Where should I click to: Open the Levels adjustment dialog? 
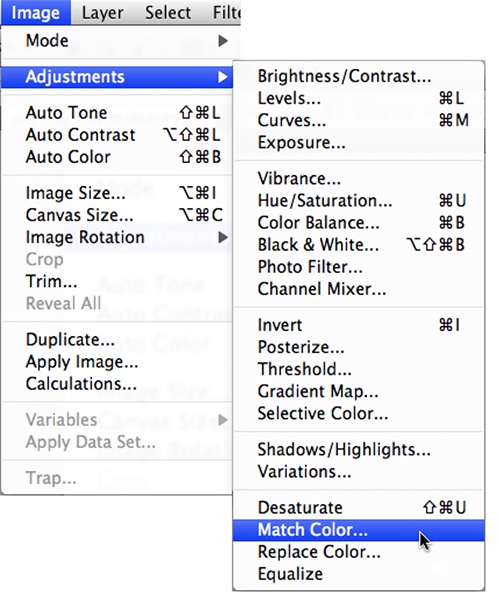point(359,98)
